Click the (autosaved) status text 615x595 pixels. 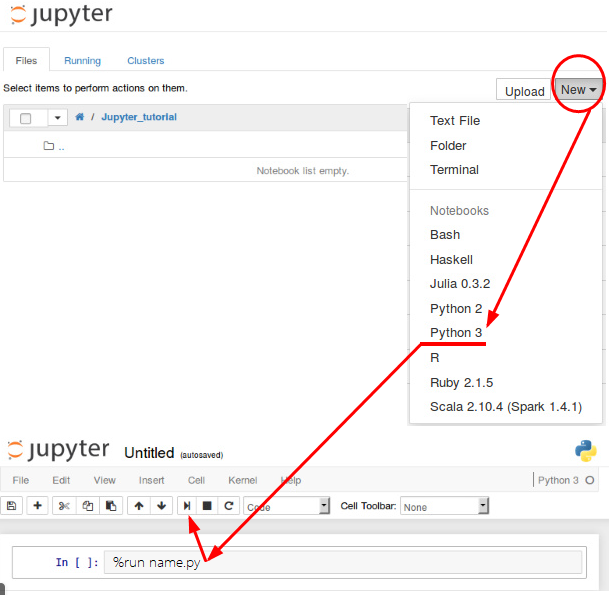[x=202, y=455]
